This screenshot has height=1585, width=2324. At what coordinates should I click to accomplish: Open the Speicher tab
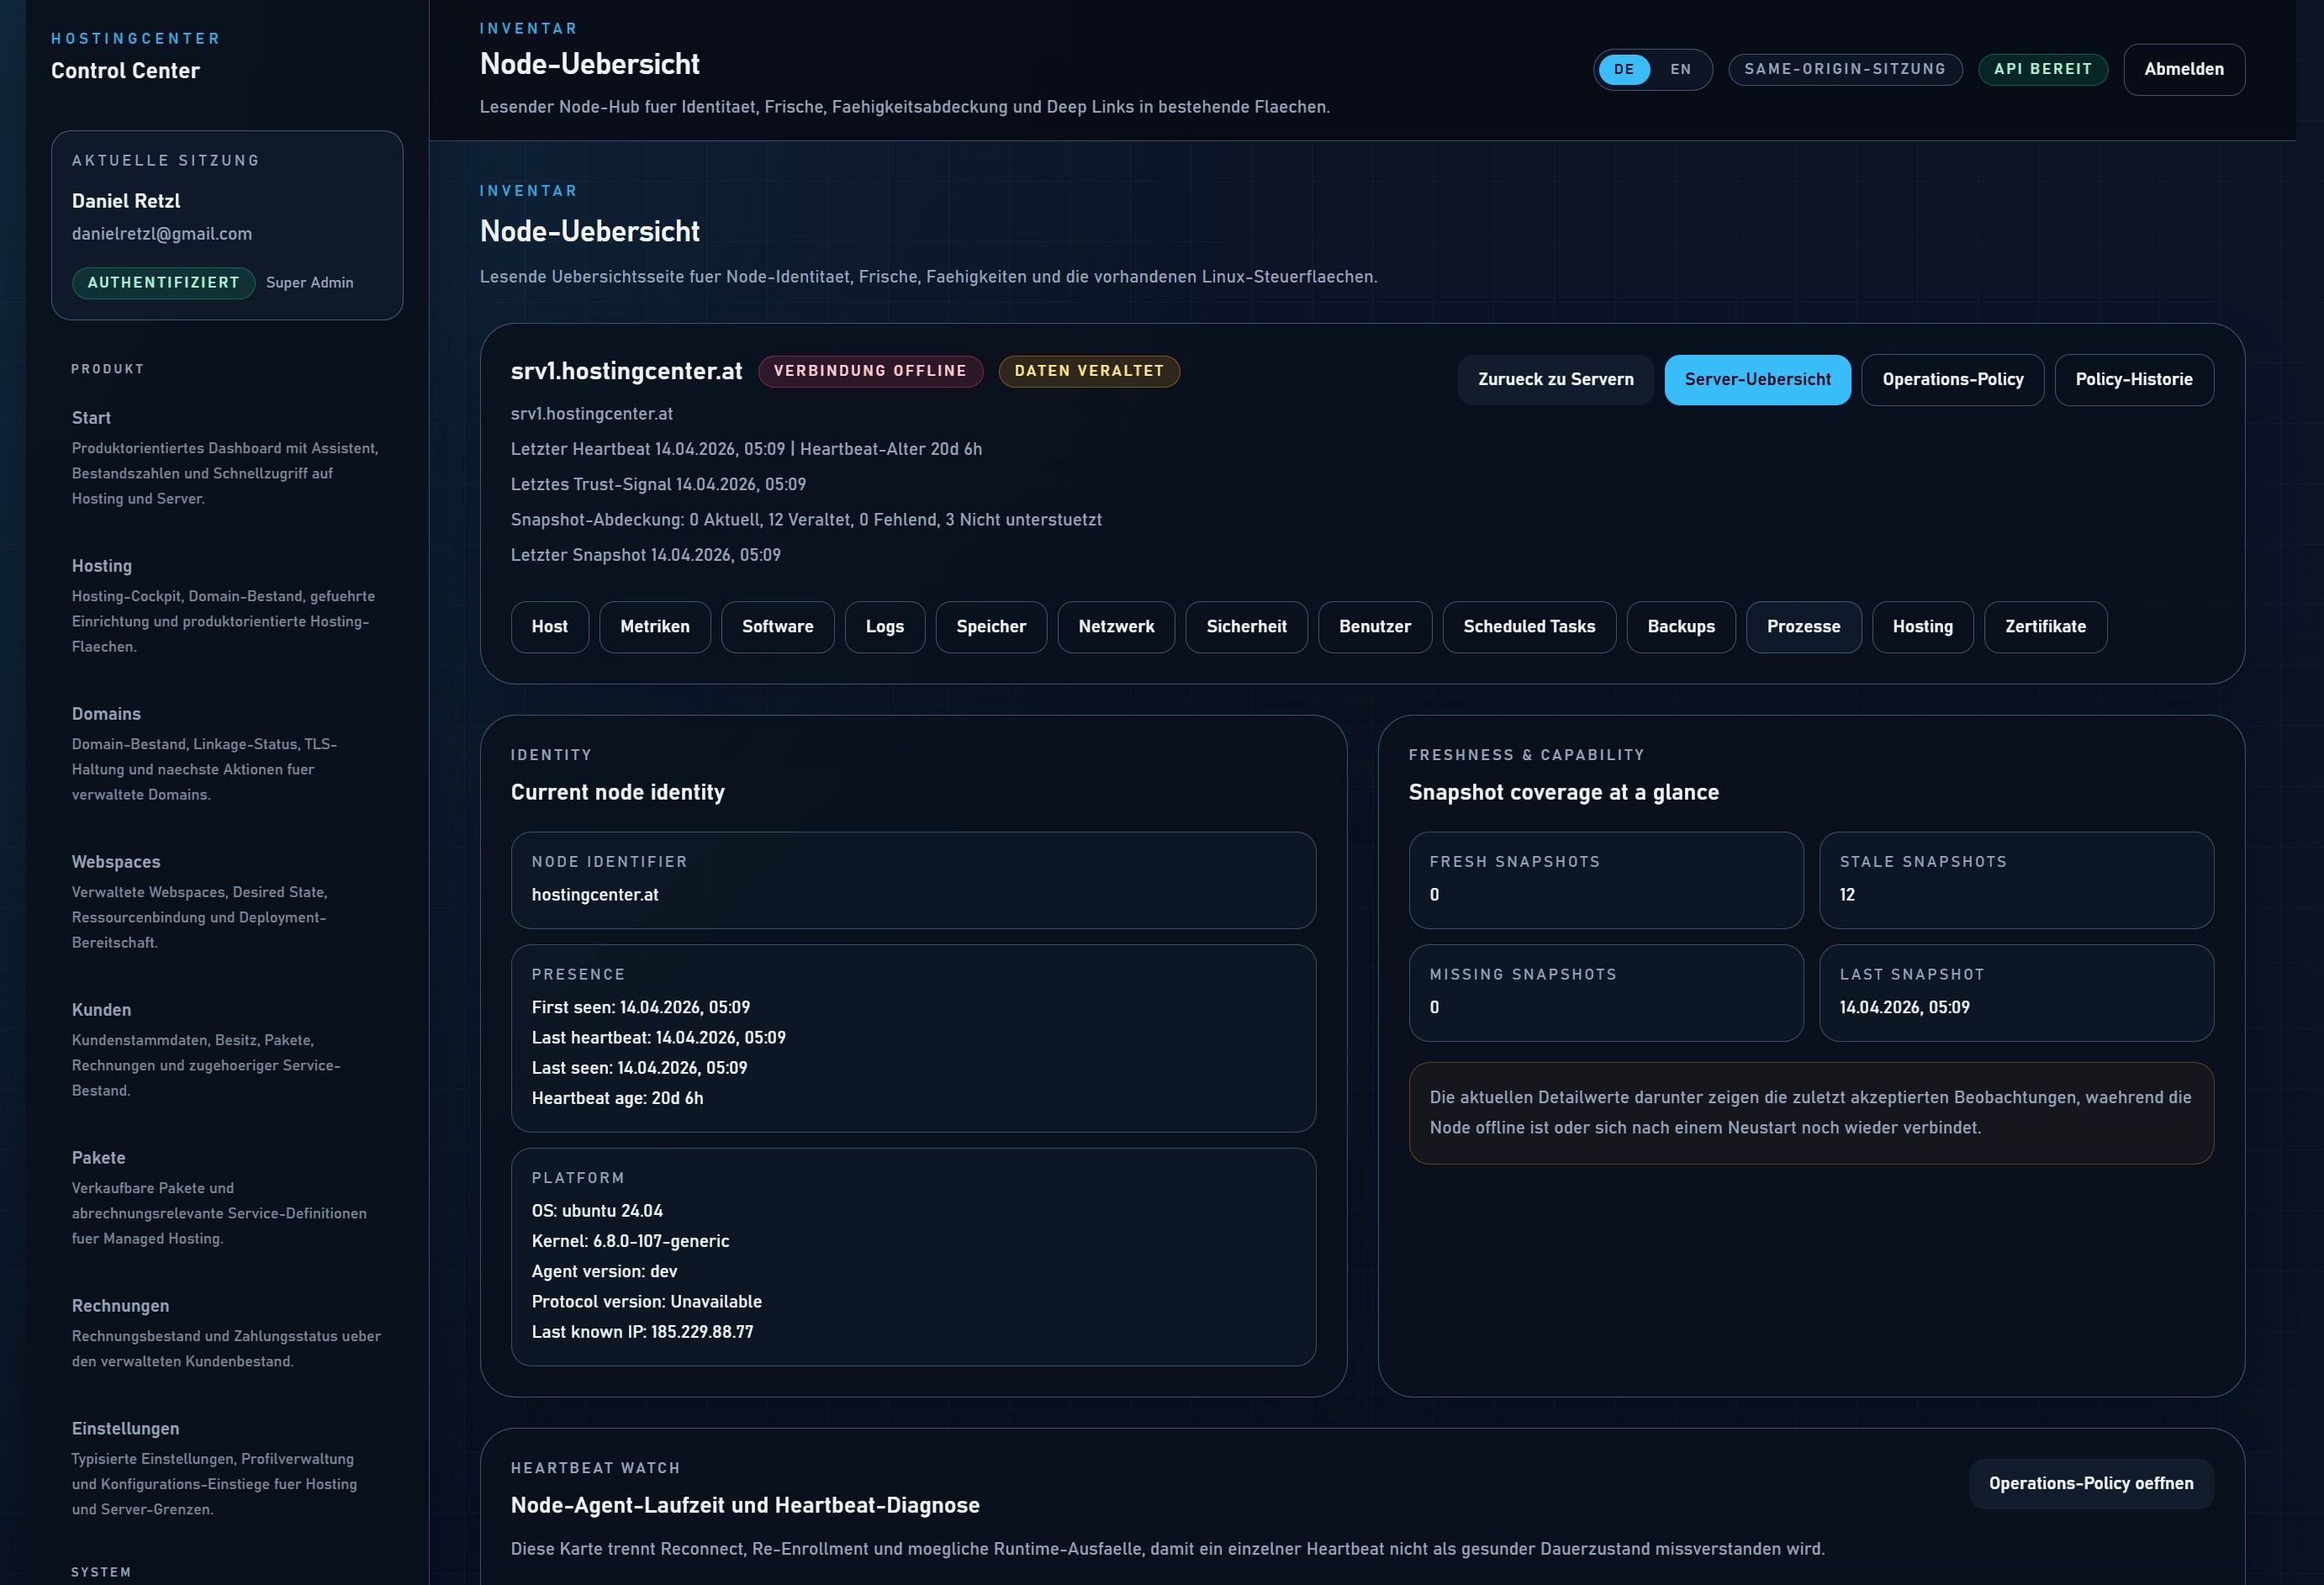pos(991,626)
